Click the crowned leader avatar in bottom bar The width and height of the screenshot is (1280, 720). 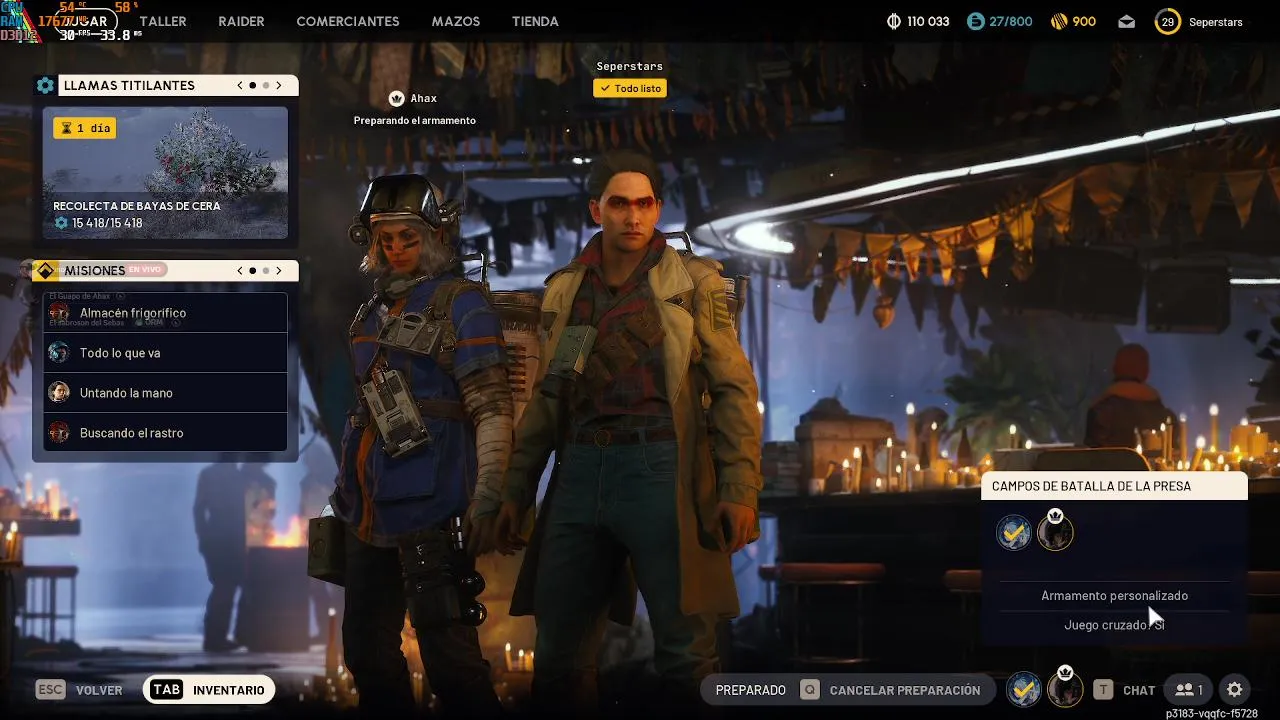[1065, 688]
